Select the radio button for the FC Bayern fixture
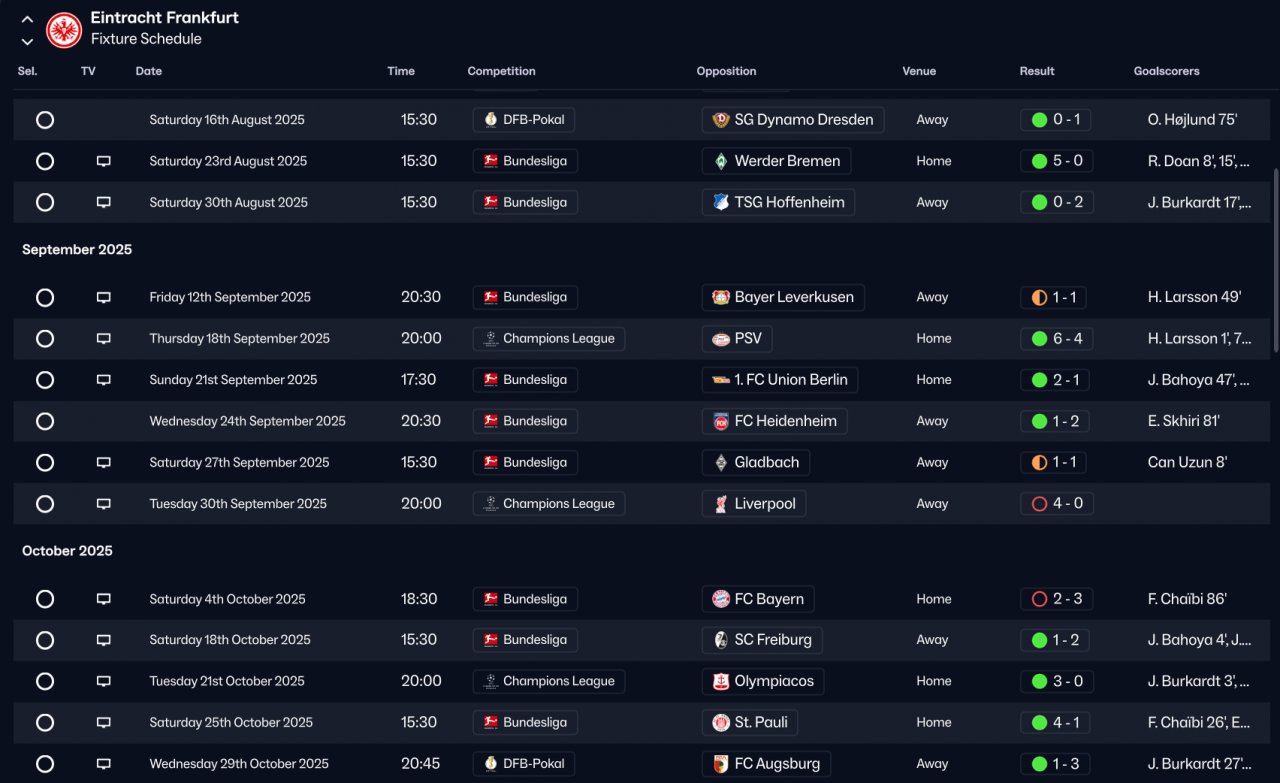1280x783 pixels. (x=45, y=599)
